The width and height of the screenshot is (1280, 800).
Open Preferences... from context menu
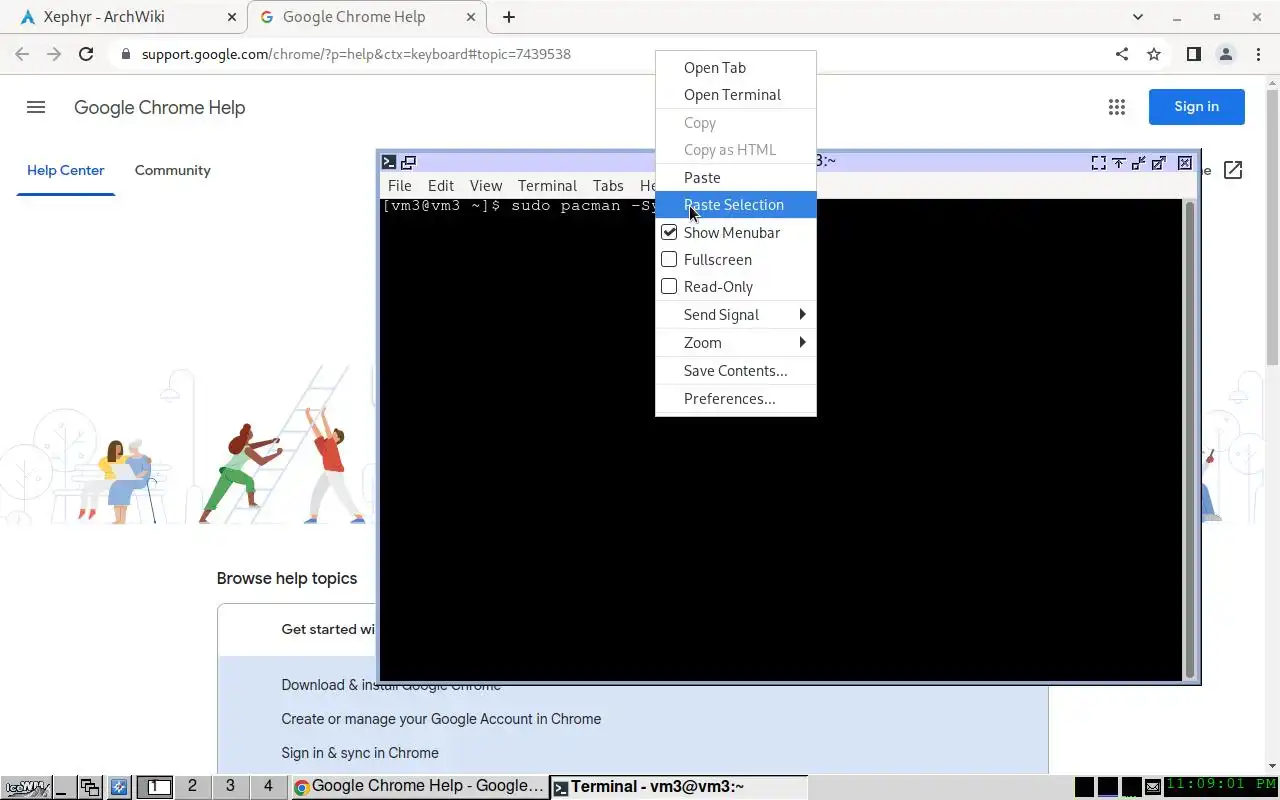pos(736,398)
